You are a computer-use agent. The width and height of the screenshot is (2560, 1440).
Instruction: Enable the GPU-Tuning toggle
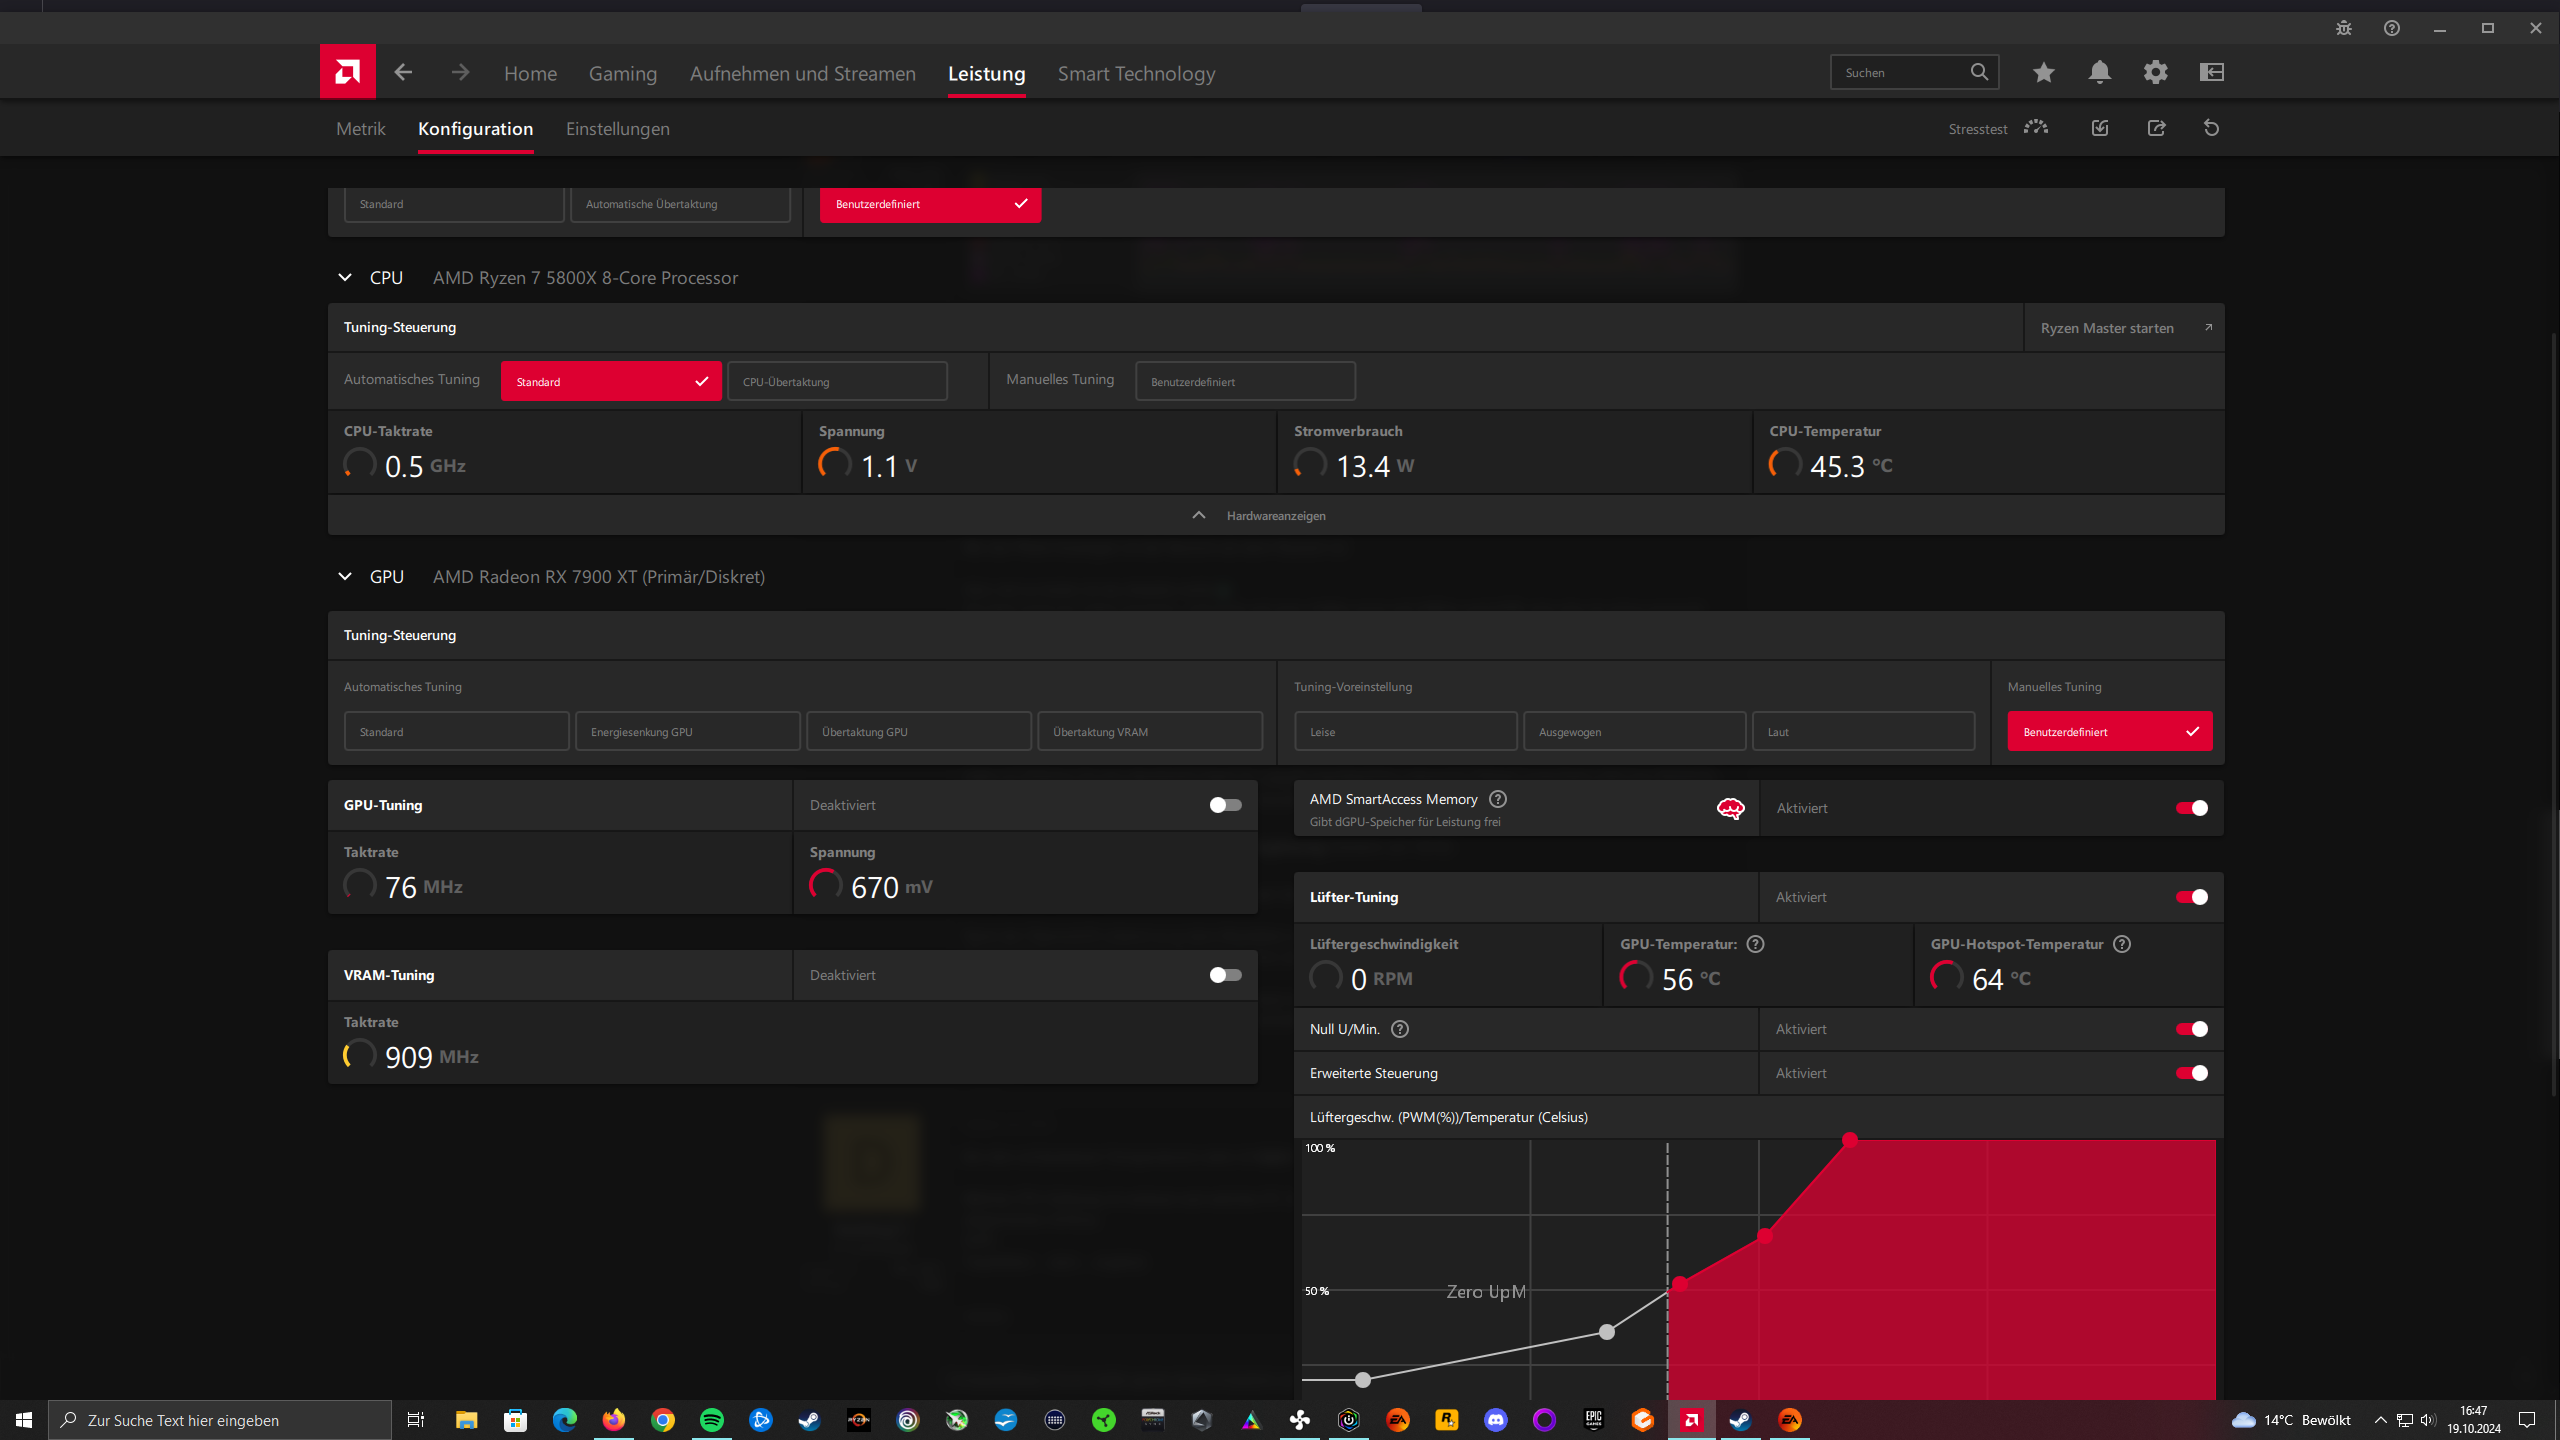(x=1225, y=805)
